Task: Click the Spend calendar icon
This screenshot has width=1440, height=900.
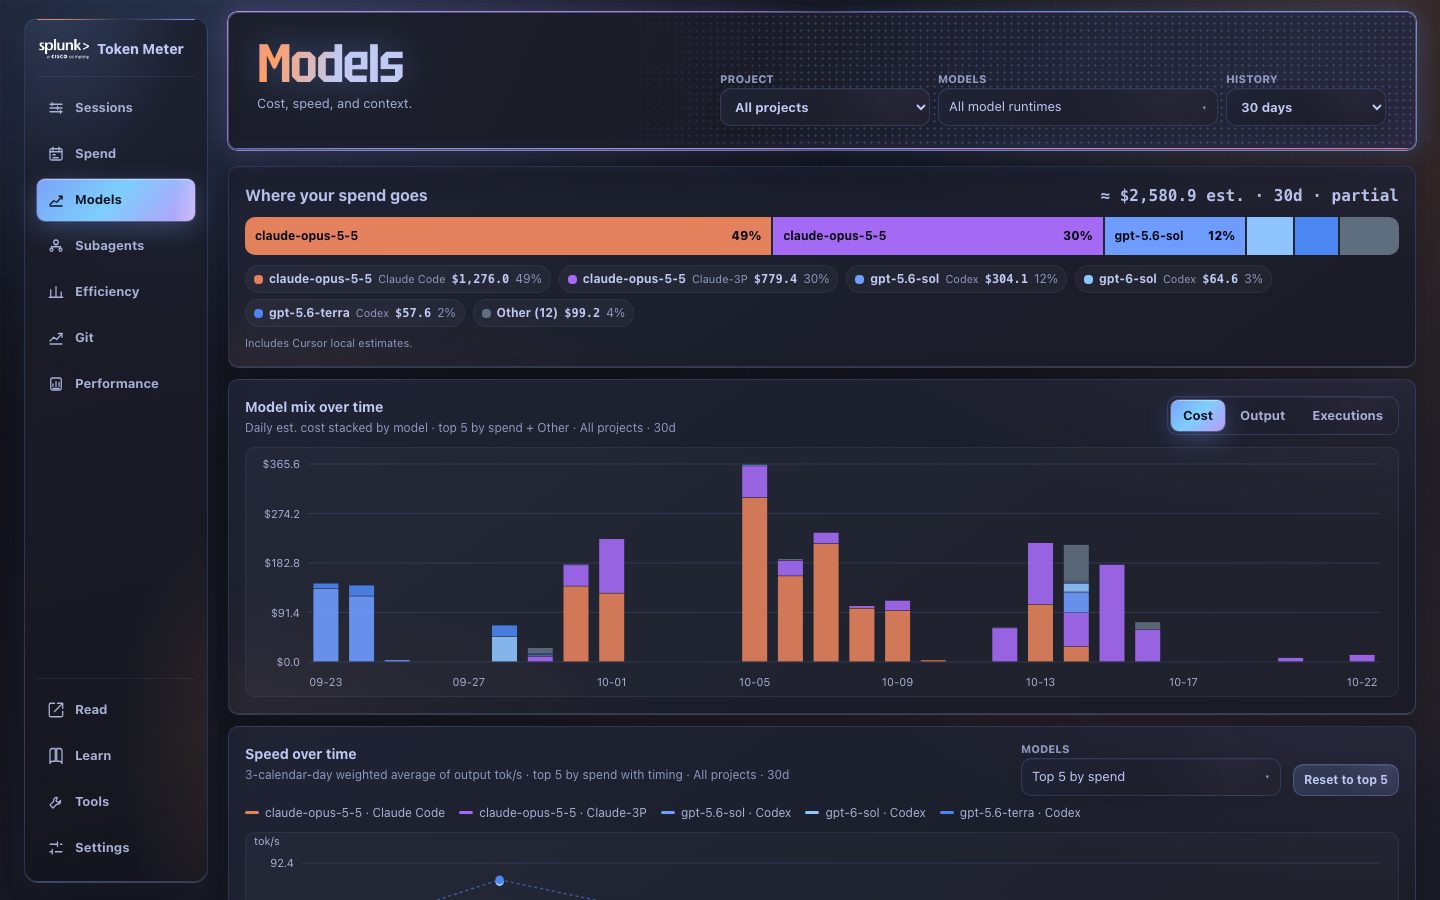Action: click(x=56, y=154)
